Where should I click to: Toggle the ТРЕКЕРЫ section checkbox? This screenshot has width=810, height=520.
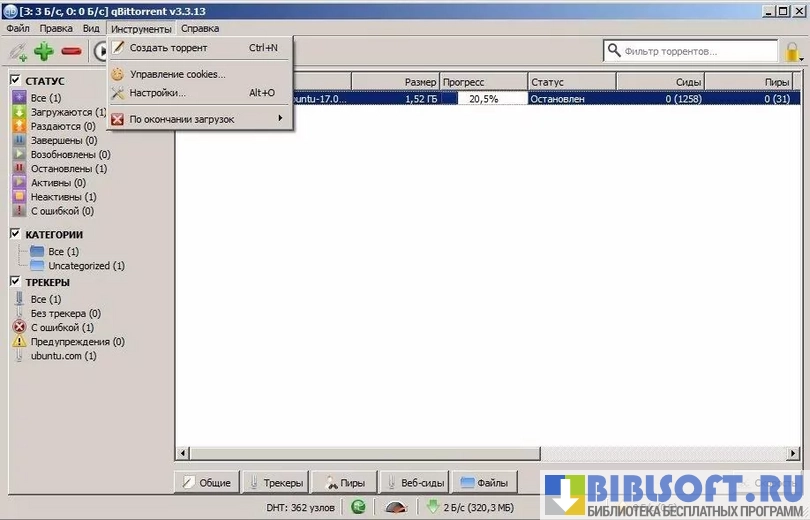[x=16, y=282]
